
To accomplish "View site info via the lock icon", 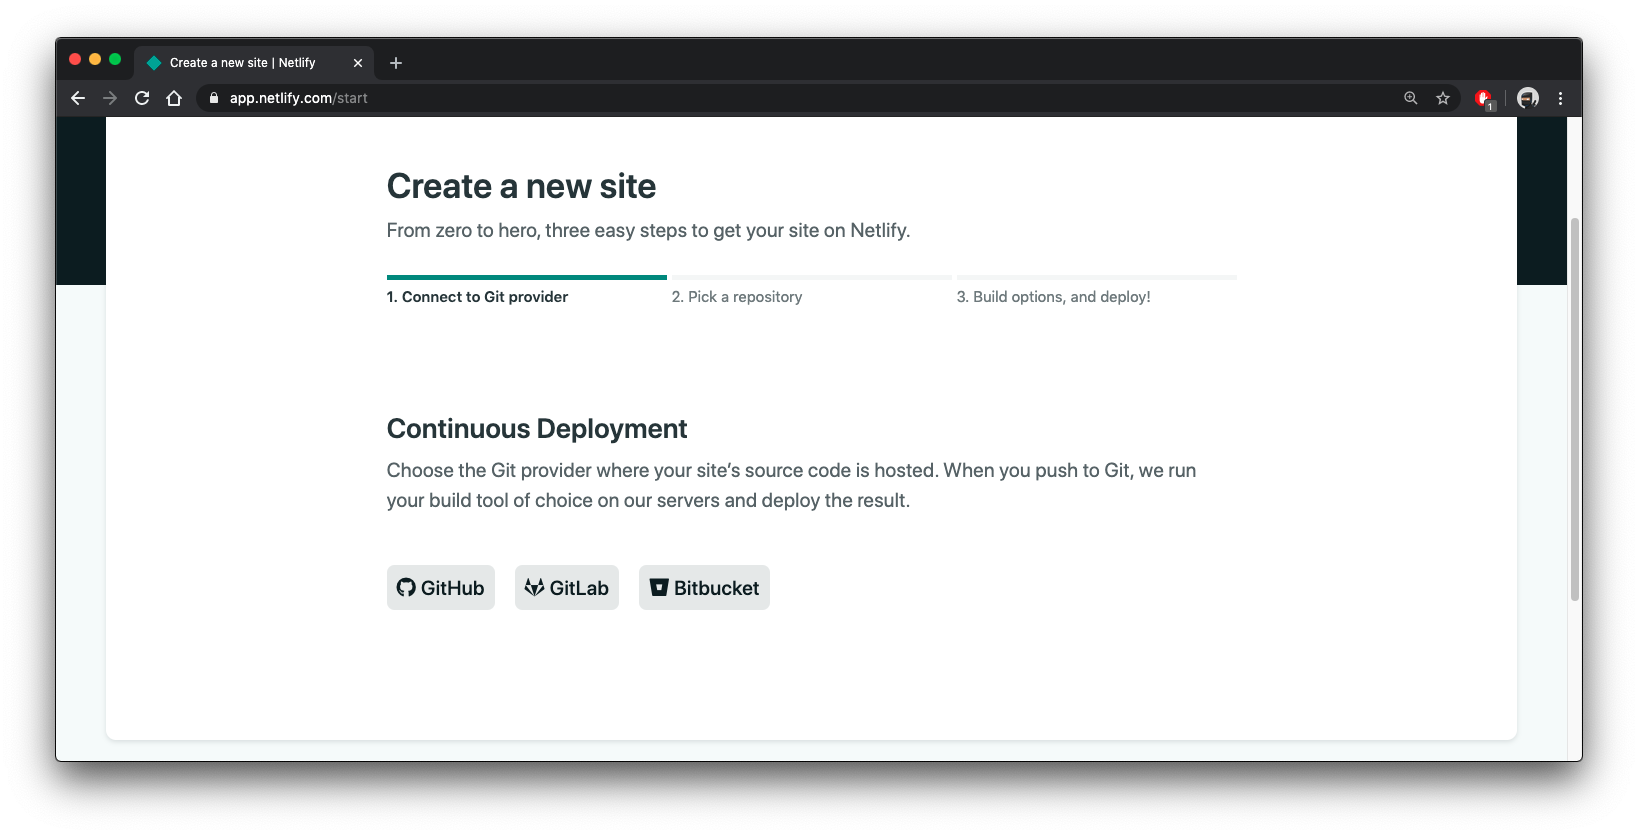I will tap(213, 98).
